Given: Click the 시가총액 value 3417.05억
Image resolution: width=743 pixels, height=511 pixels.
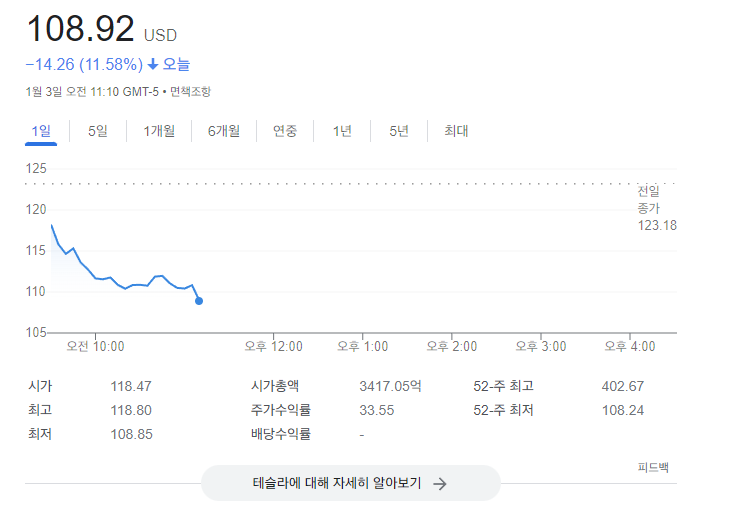Looking at the screenshot, I should coord(390,386).
